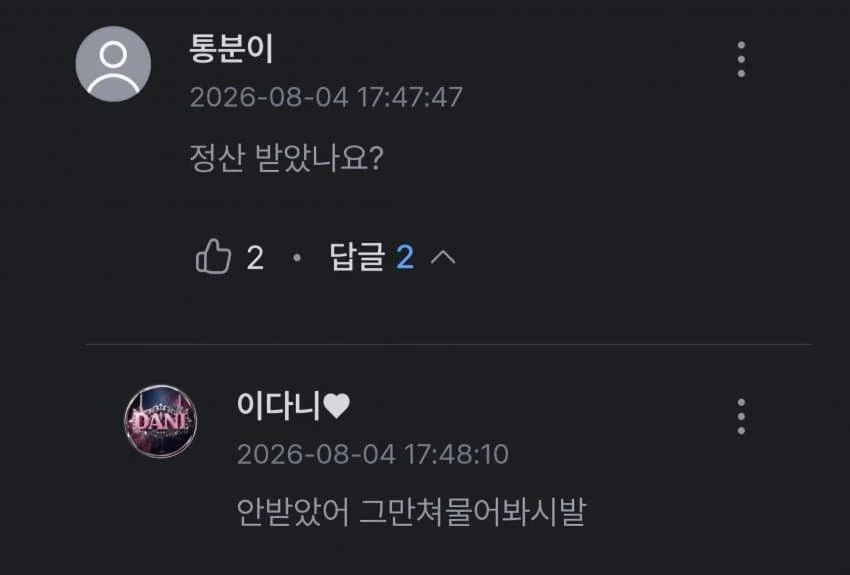Open the DANI profile picture

(161, 422)
